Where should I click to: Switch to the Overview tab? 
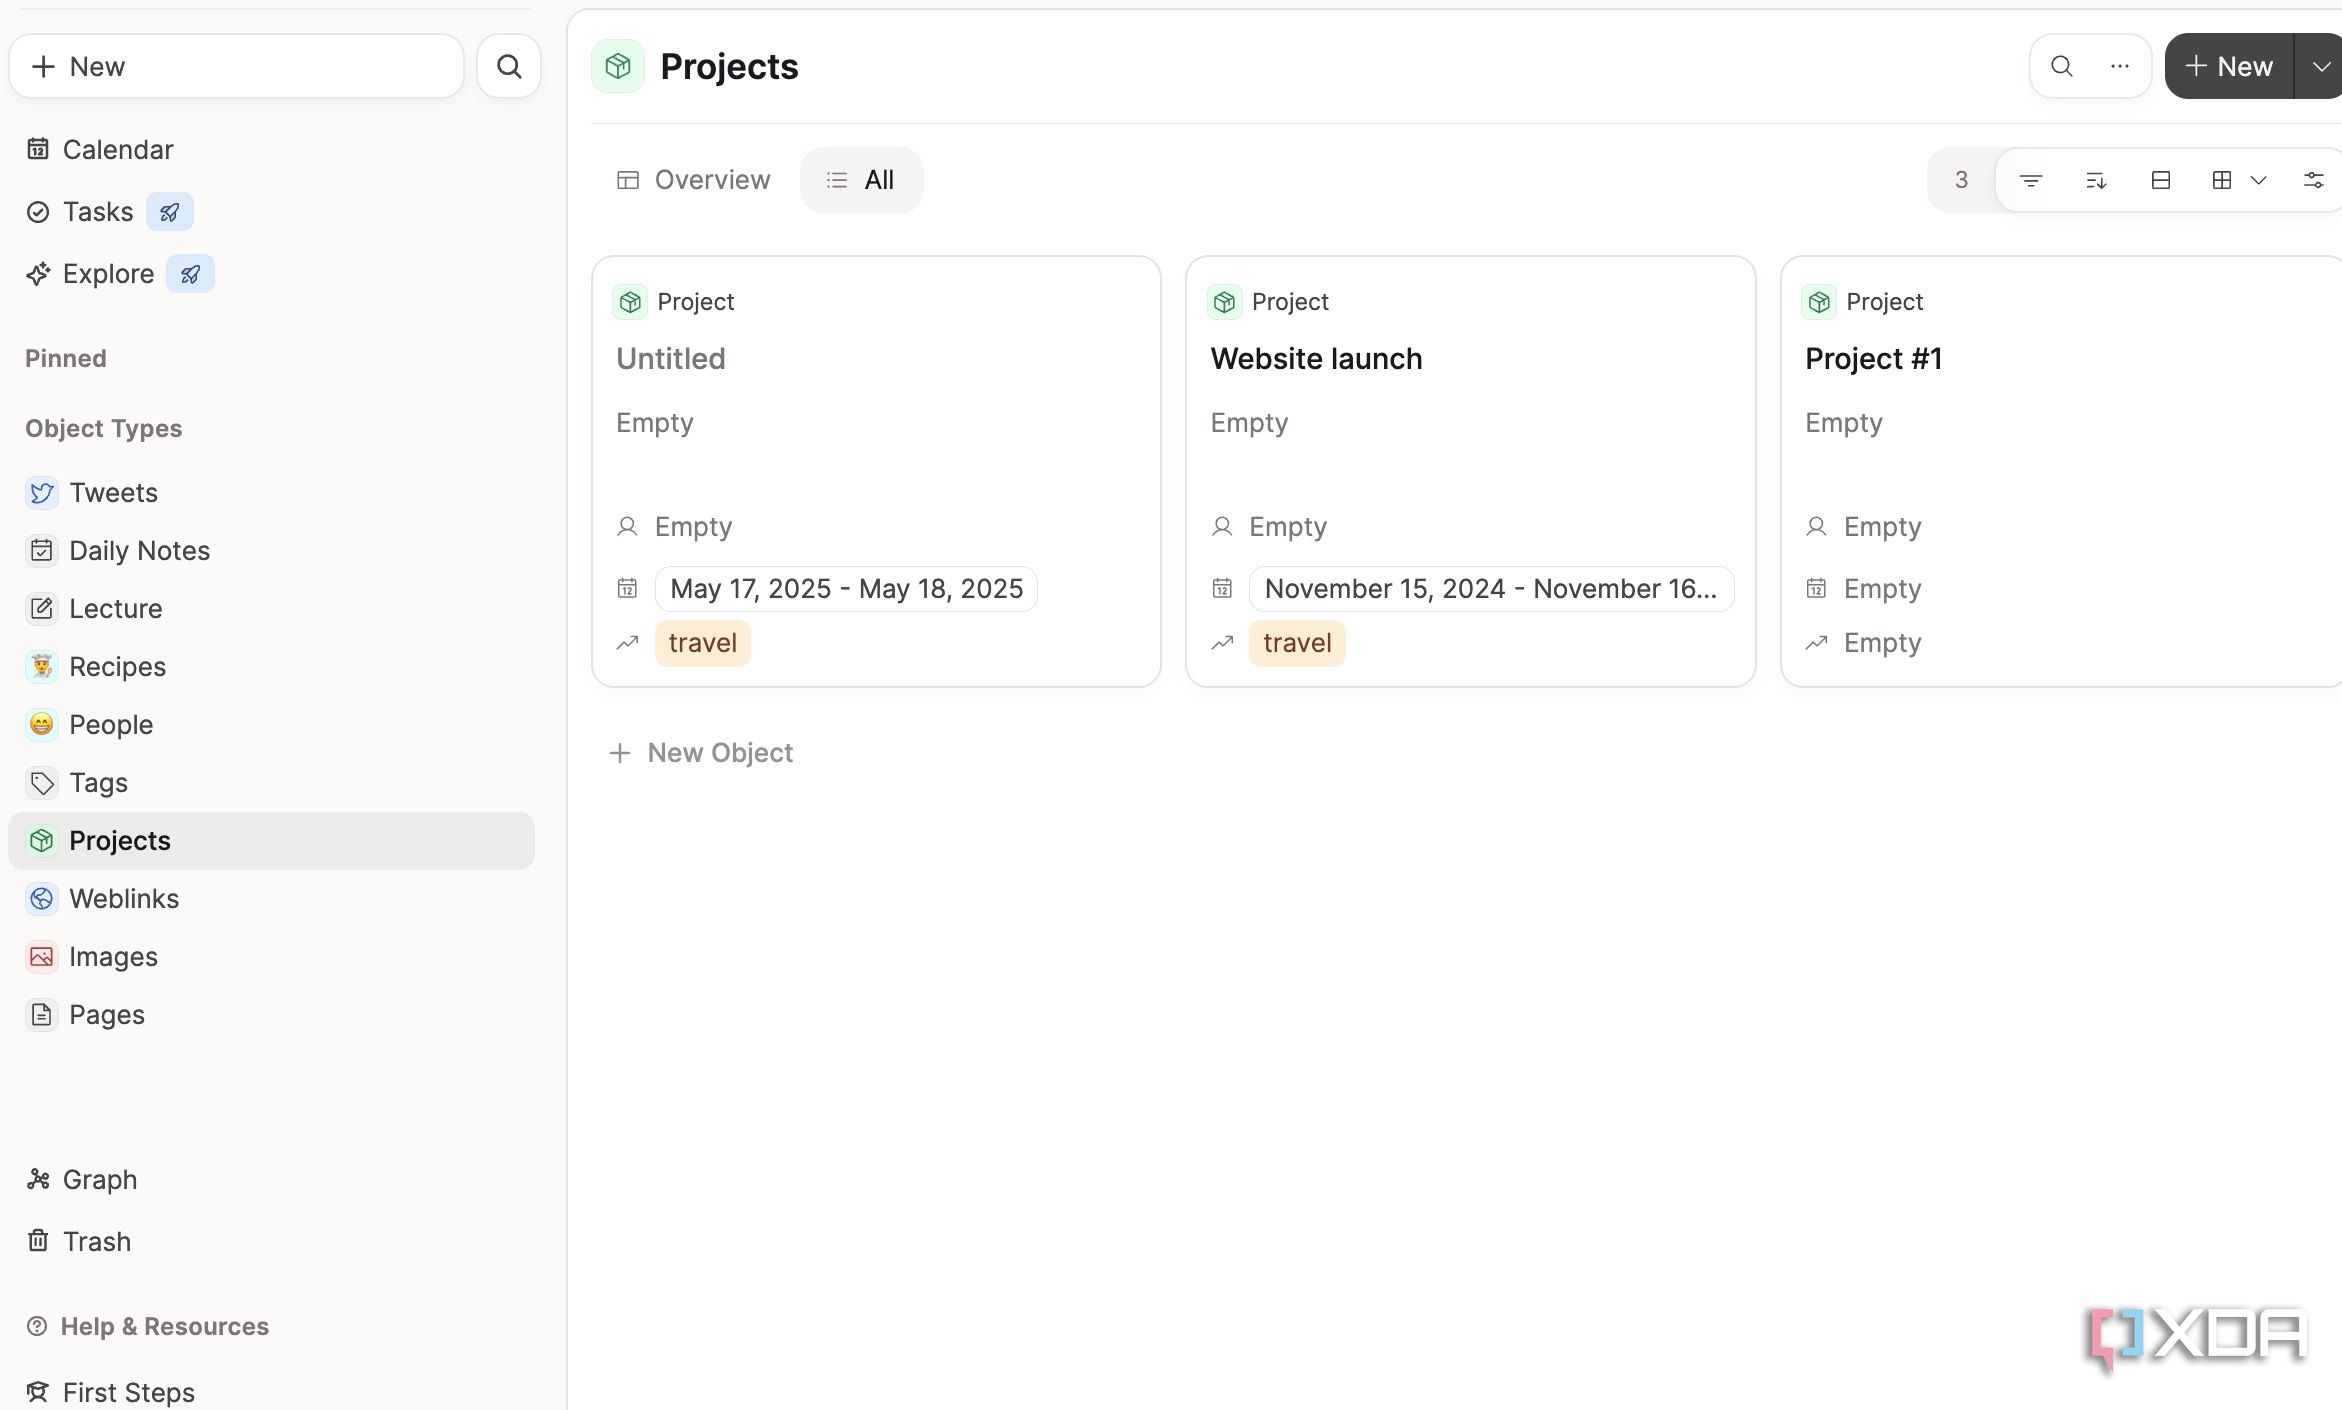point(693,180)
